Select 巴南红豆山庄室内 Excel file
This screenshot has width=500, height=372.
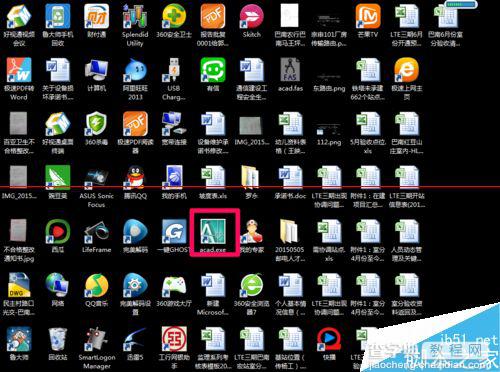tap(406, 124)
